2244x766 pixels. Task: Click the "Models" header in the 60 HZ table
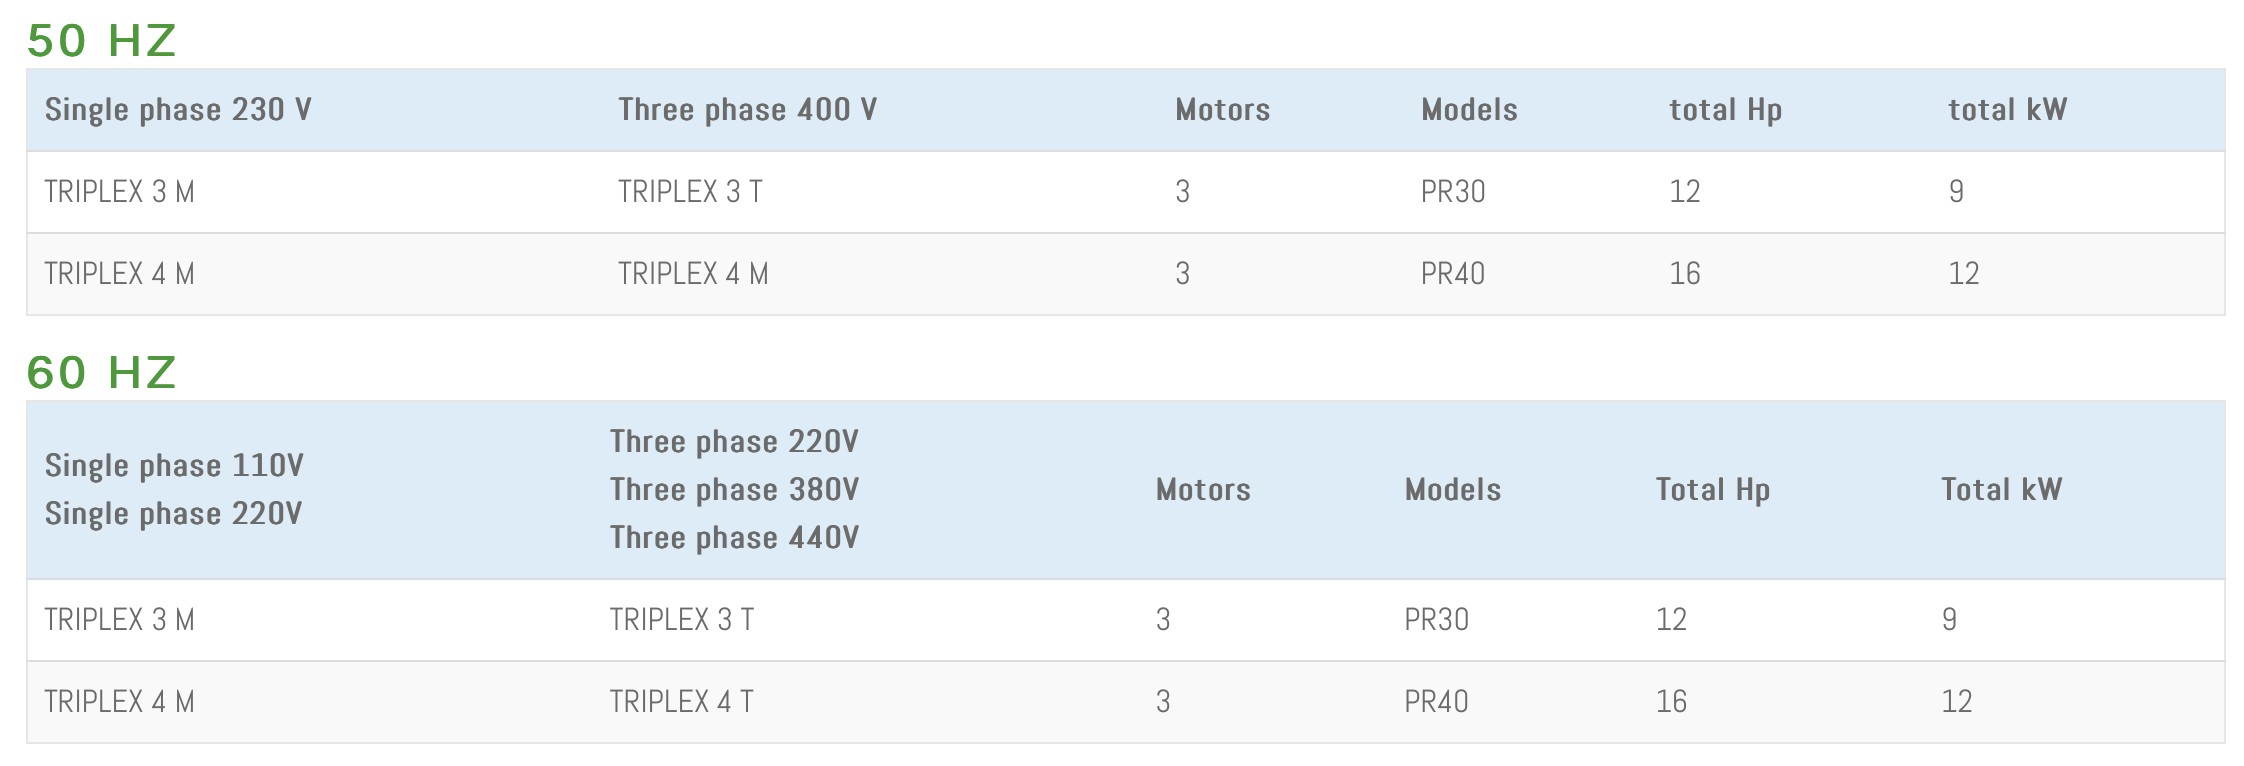(x=1453, y=490)
